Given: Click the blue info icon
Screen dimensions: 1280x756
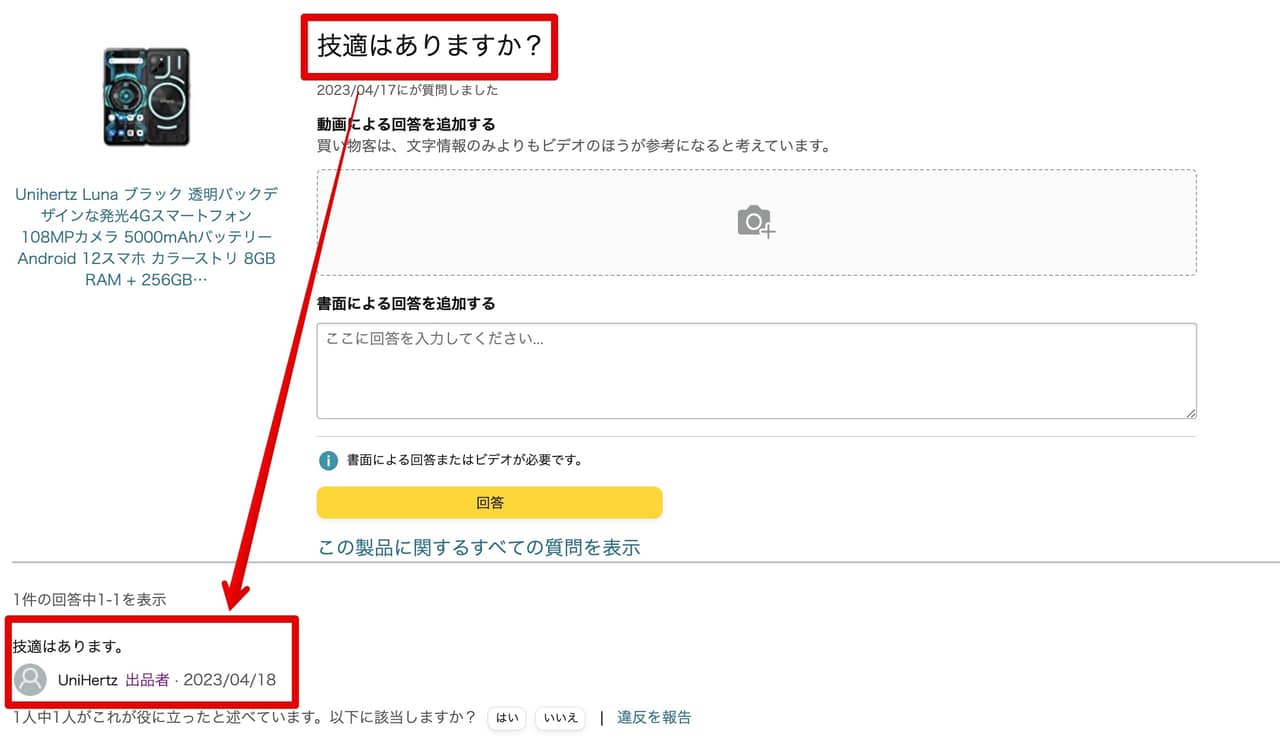Looking at the screenshot, I should 328,461.
